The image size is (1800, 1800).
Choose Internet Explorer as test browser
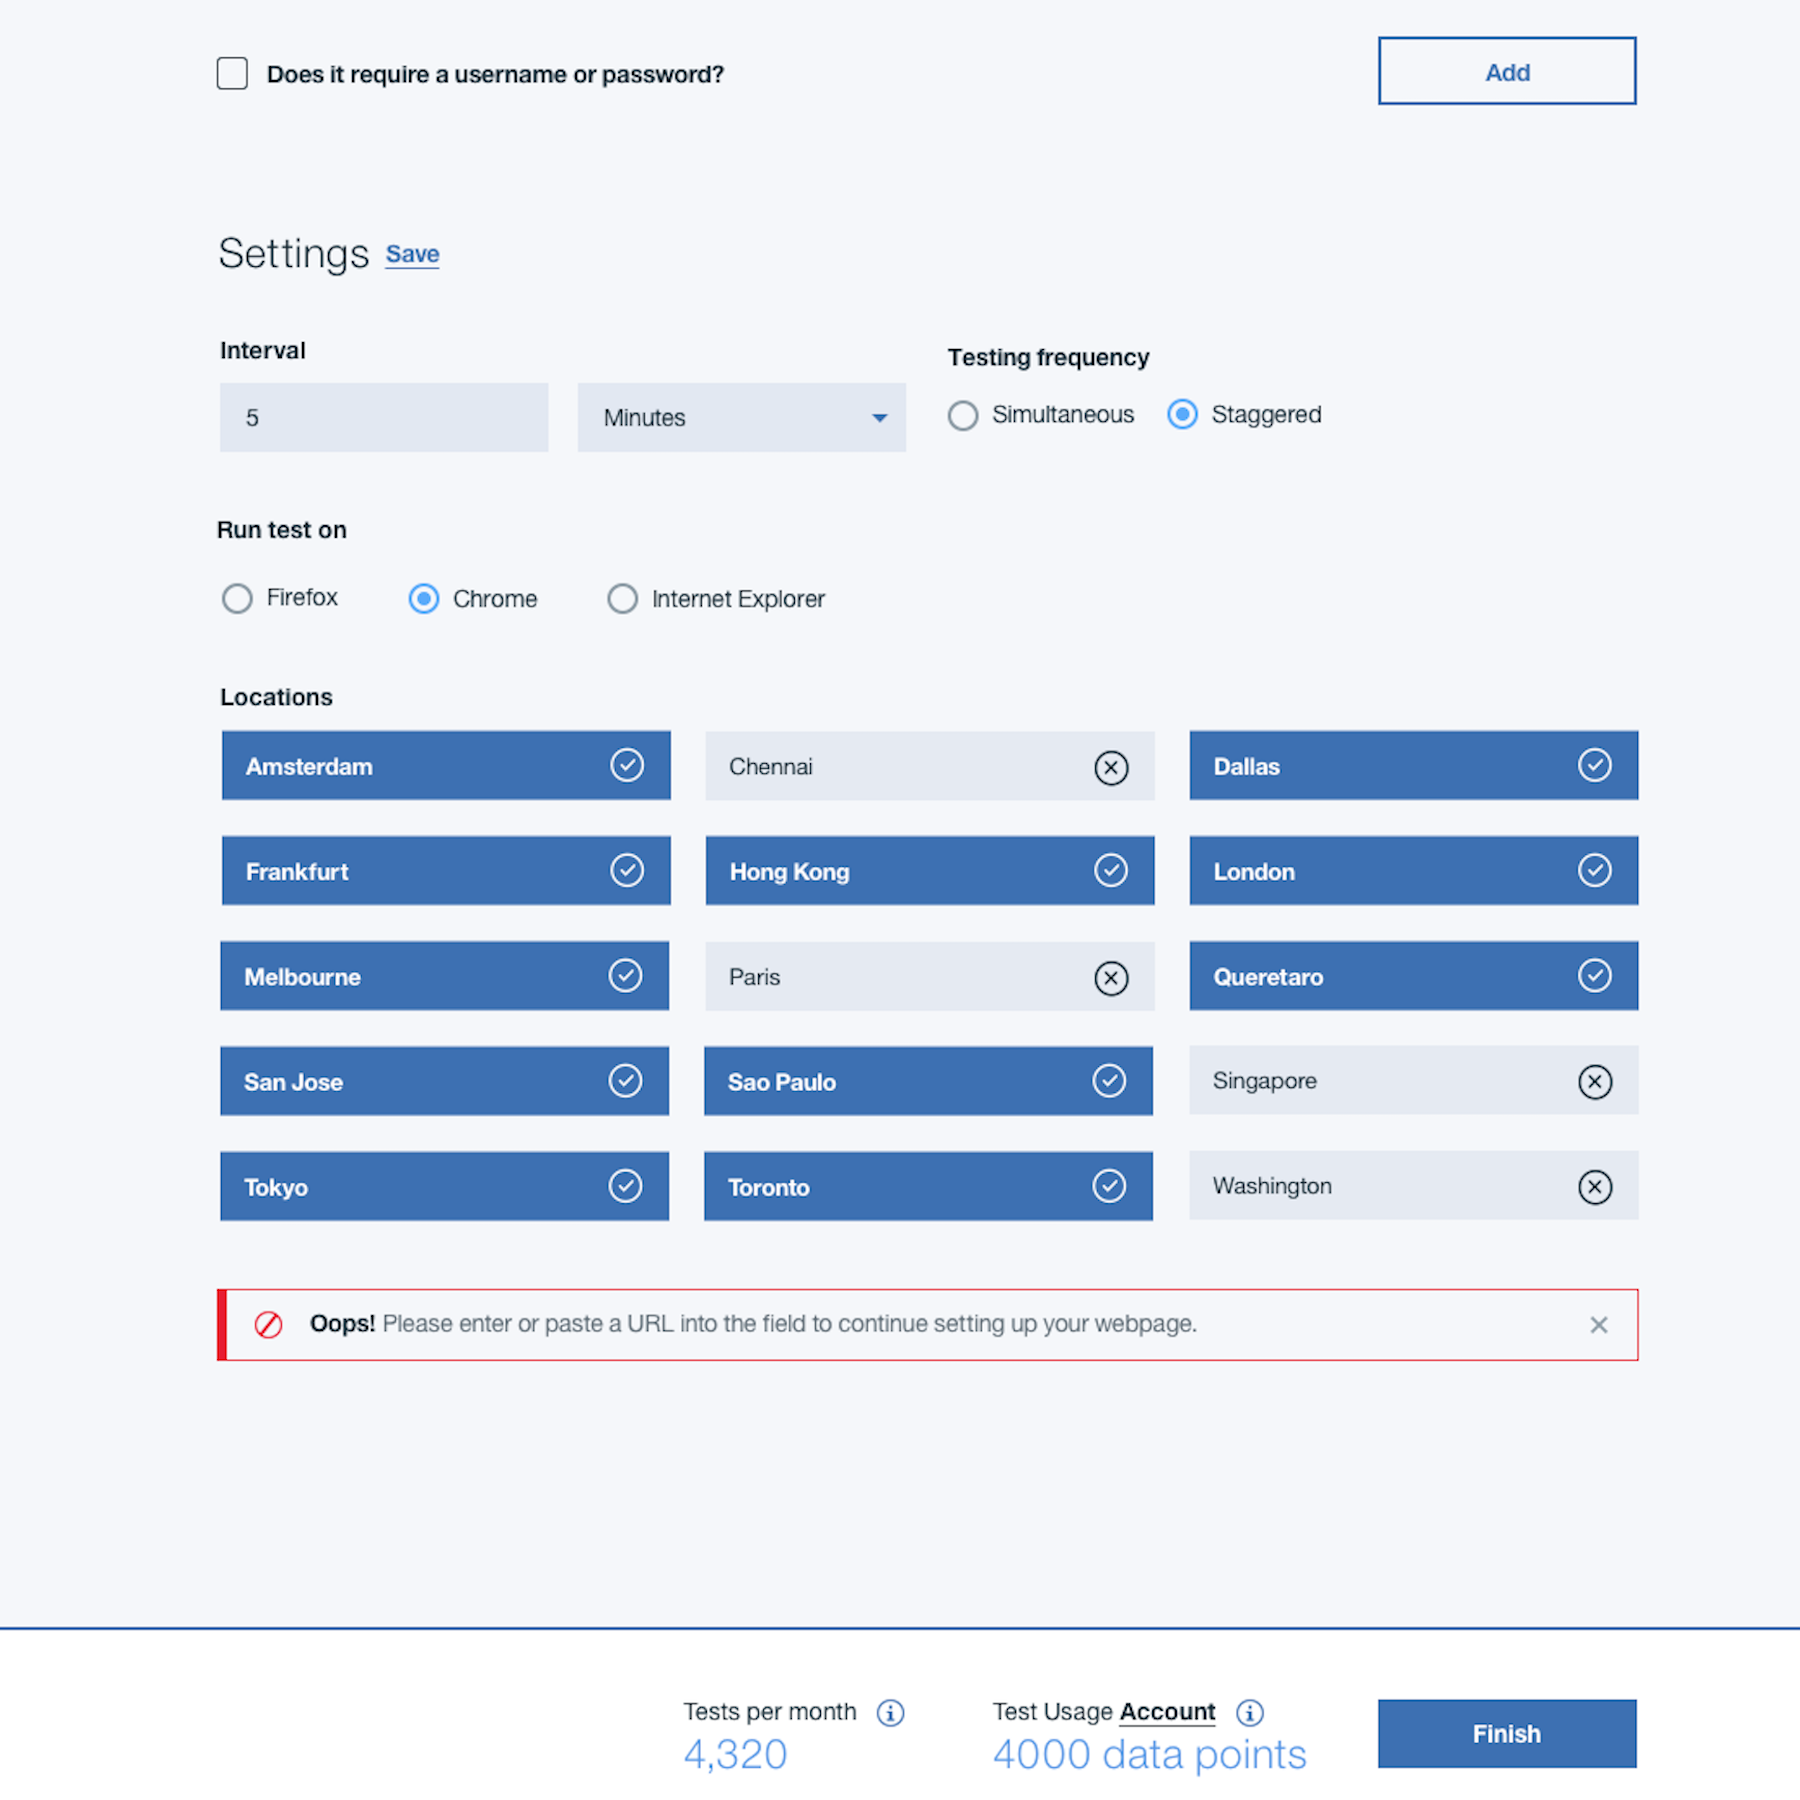pyautogui.click(x=622, y=598)
